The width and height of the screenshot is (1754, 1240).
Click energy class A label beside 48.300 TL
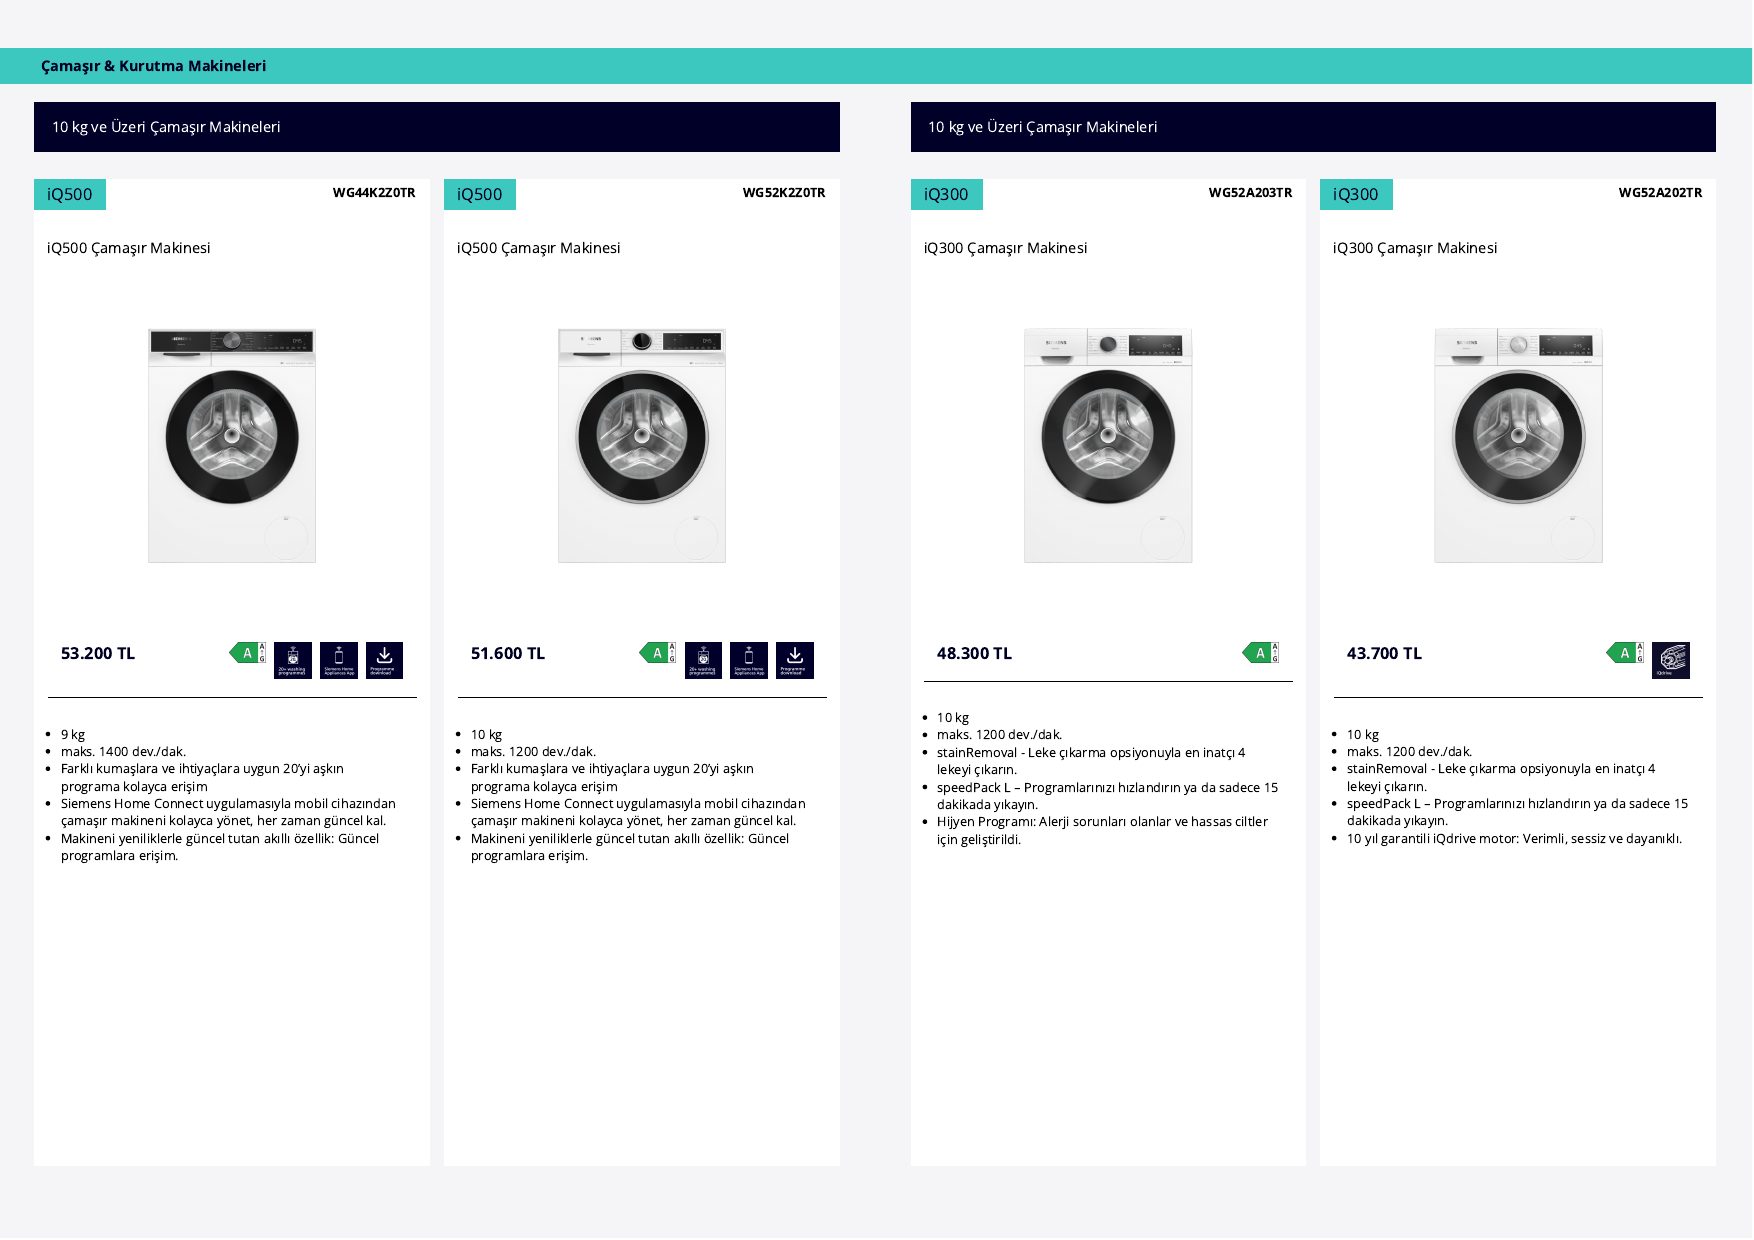coord(1261,653)
